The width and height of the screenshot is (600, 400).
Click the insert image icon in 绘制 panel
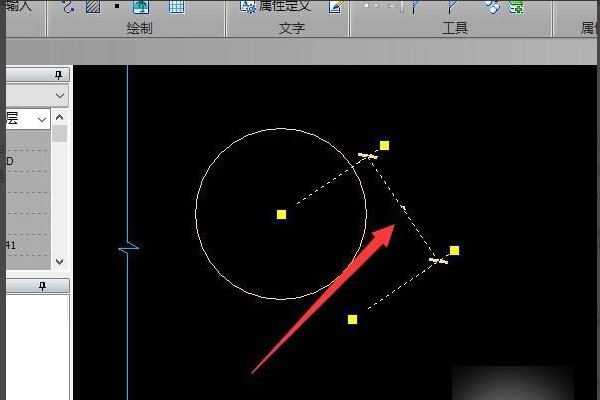pos(141,7)
